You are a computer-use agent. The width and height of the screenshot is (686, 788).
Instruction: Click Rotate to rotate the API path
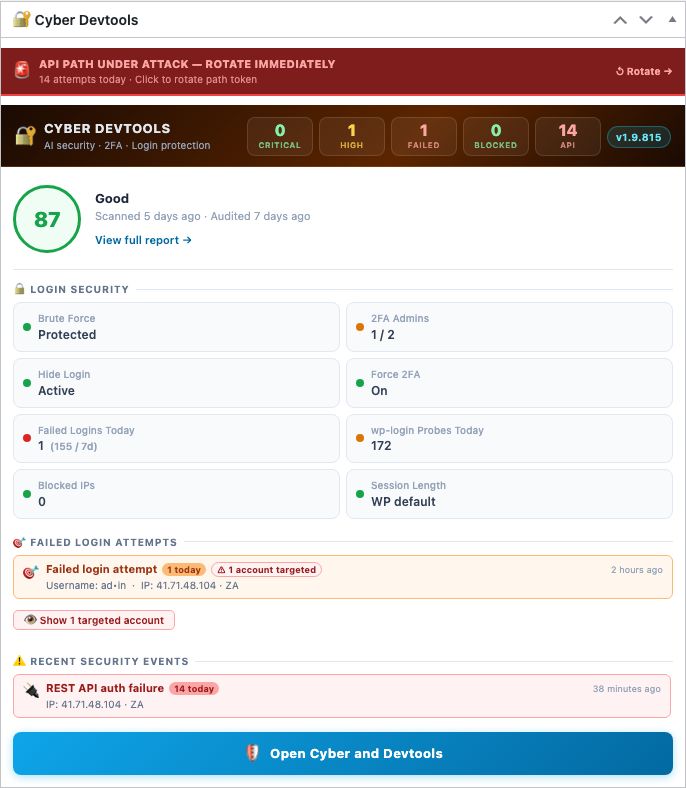click(643, 71)
